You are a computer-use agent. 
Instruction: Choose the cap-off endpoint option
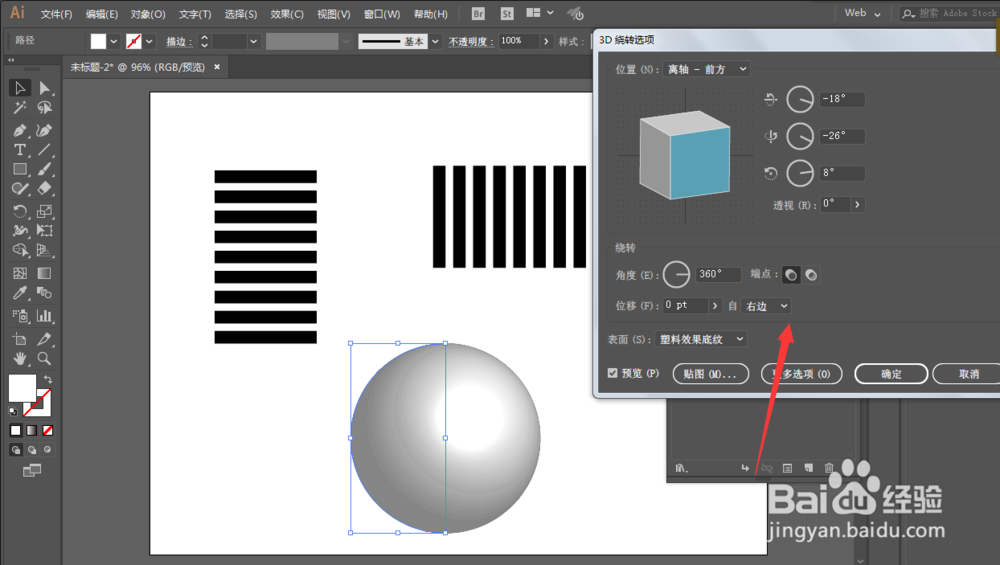click(x=811, y=275)
